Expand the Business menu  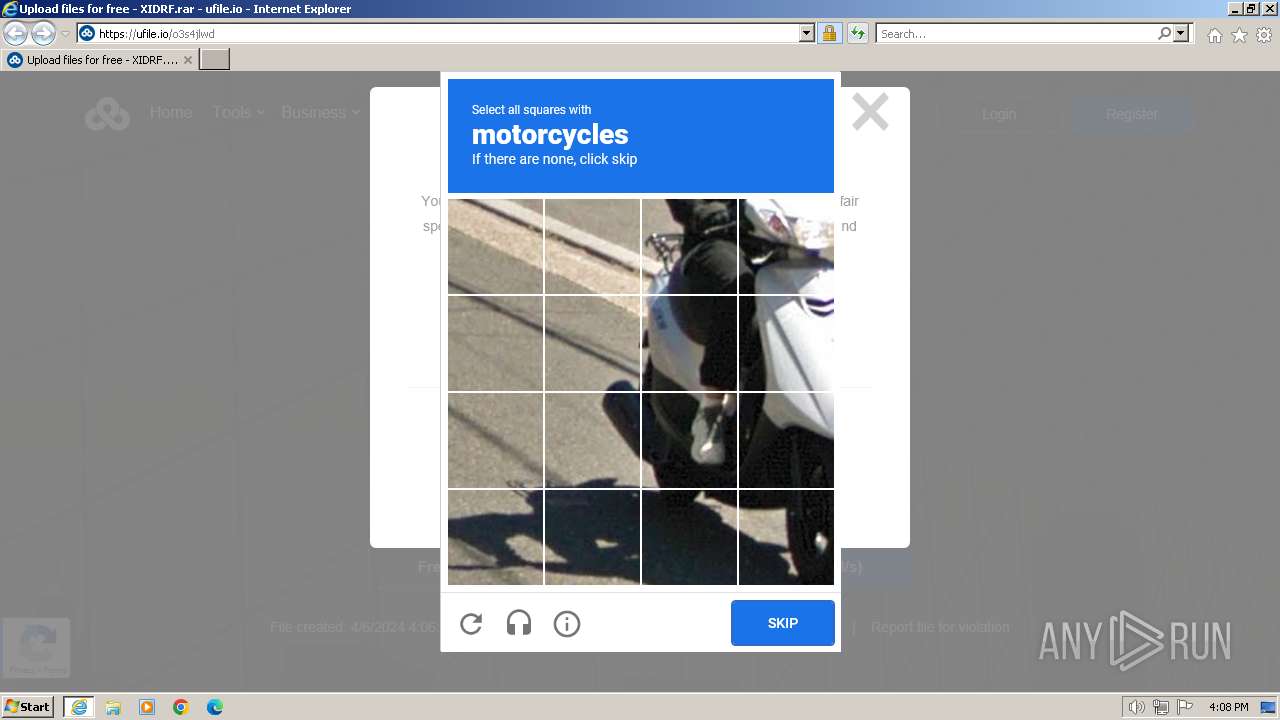point(321,113)
